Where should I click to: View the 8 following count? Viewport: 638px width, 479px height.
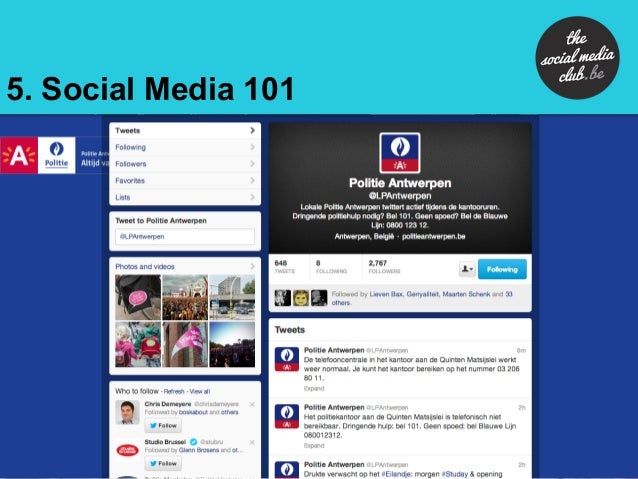tap(331, 267)
